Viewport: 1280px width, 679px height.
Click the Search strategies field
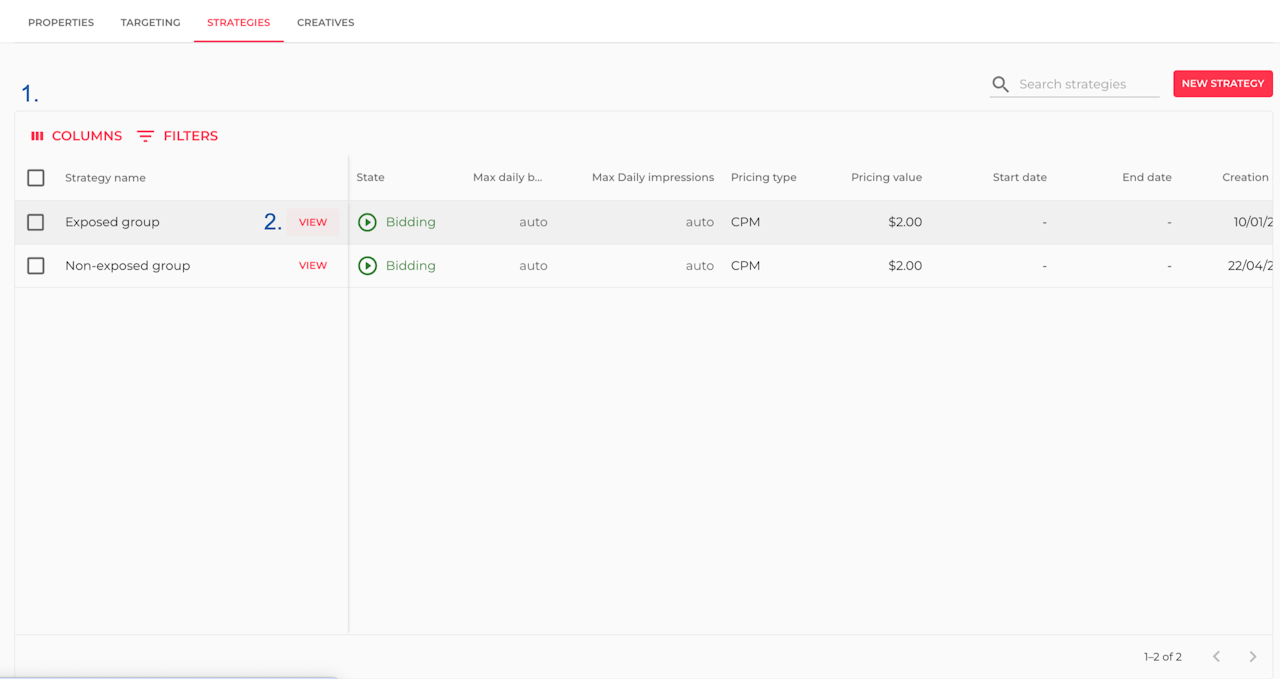click(x=1087, y=84)
